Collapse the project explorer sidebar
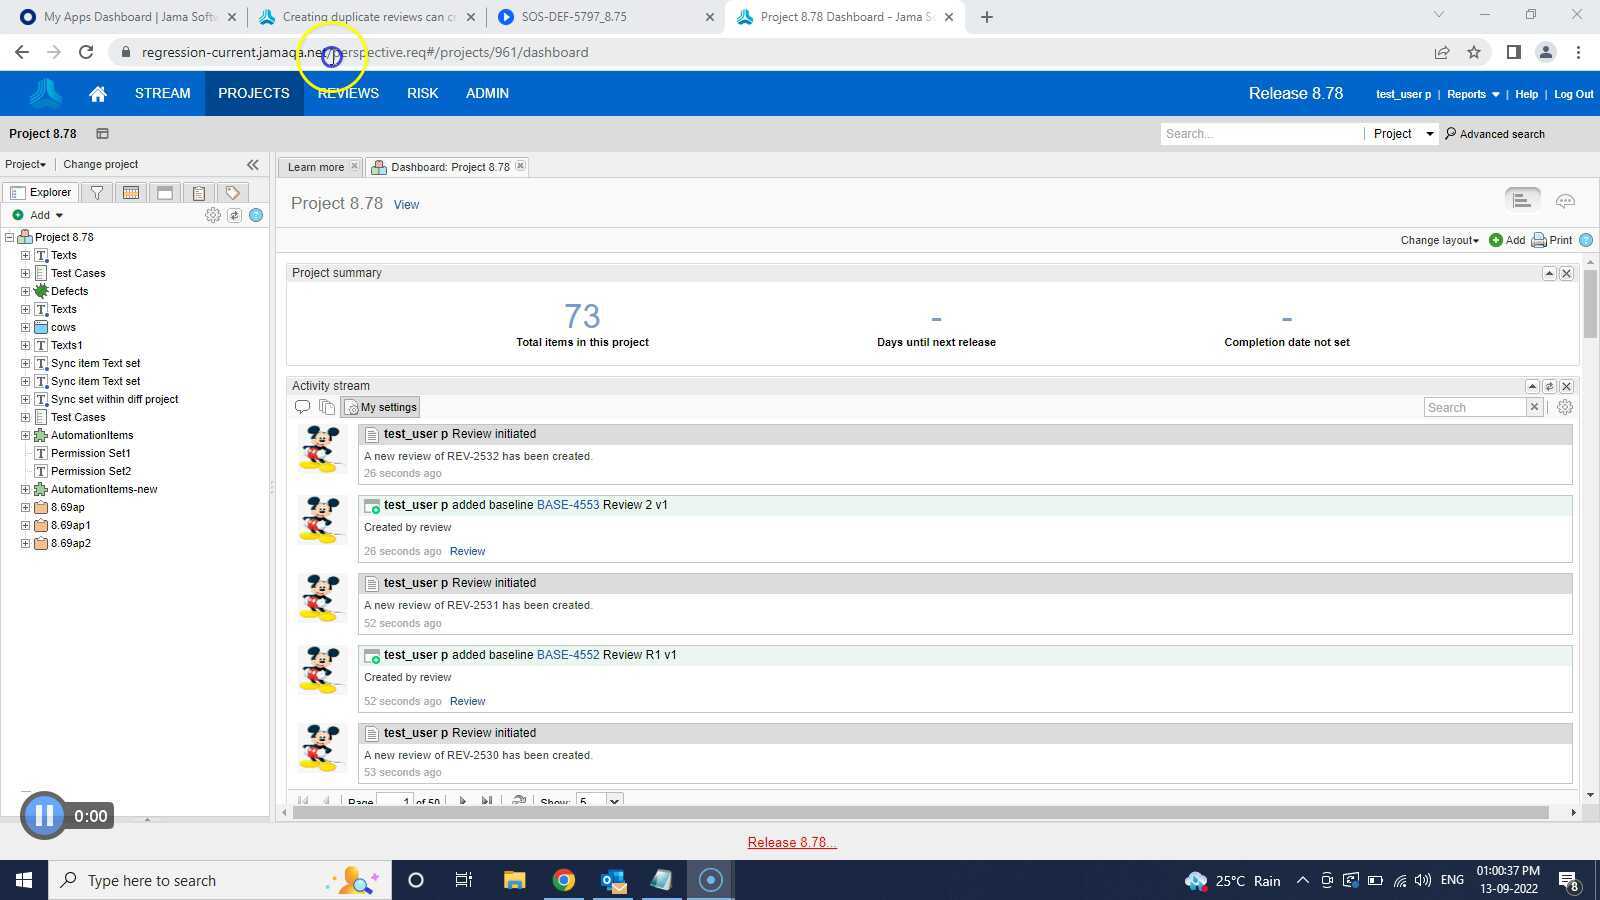This screenshot has width=1600, height=900. 253,165
